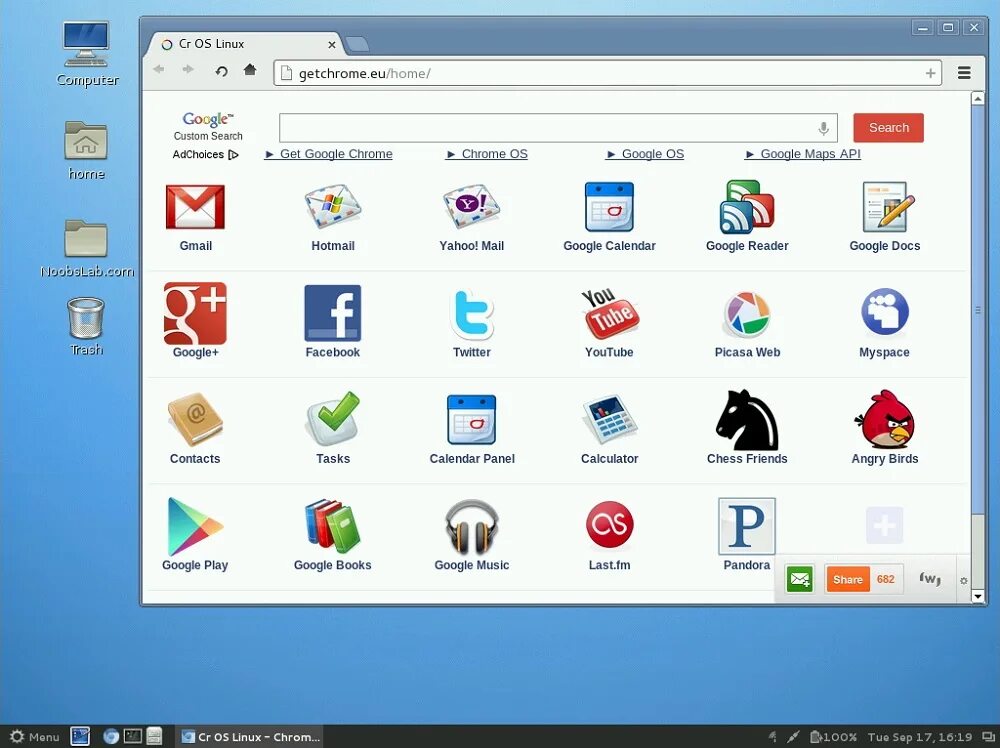Click the browser back arrow
1000x748 pixels.
pos(159,70)
